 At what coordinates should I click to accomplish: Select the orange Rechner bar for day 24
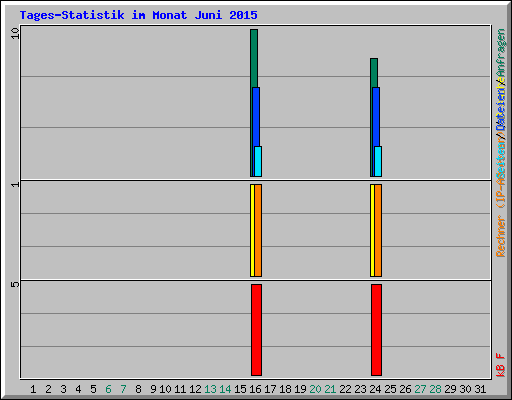pos(378,230)
